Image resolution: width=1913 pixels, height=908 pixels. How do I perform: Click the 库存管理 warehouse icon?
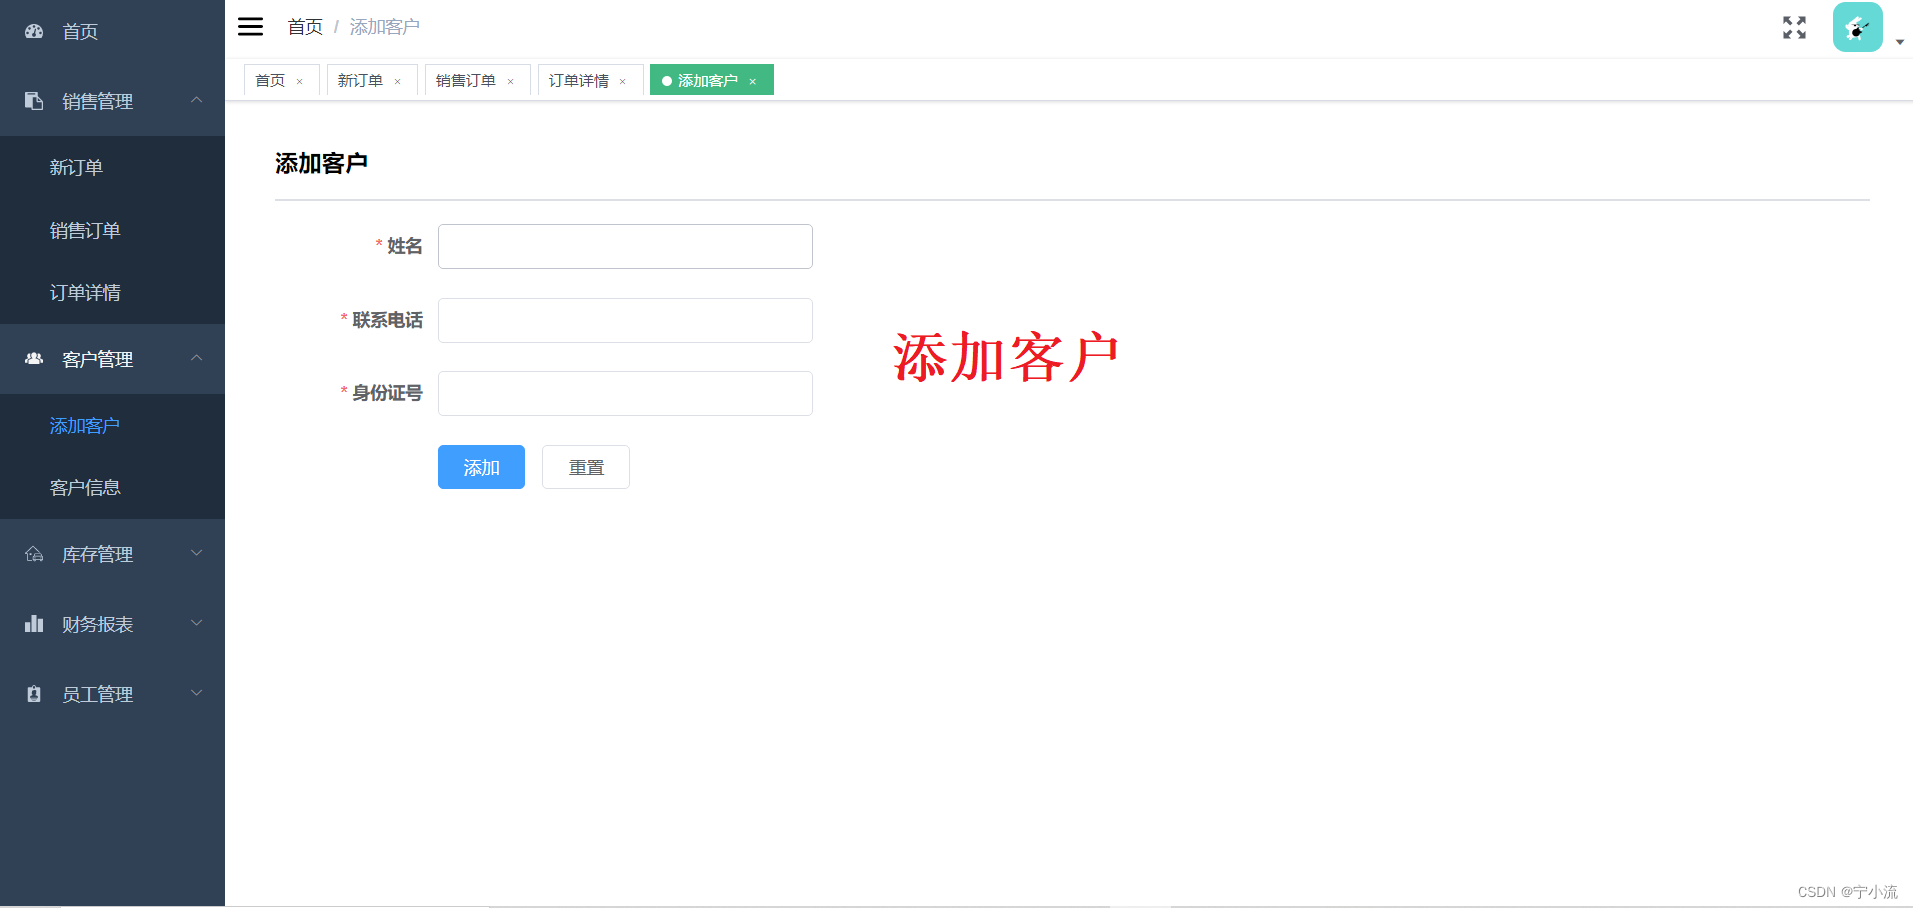point(34,554)
